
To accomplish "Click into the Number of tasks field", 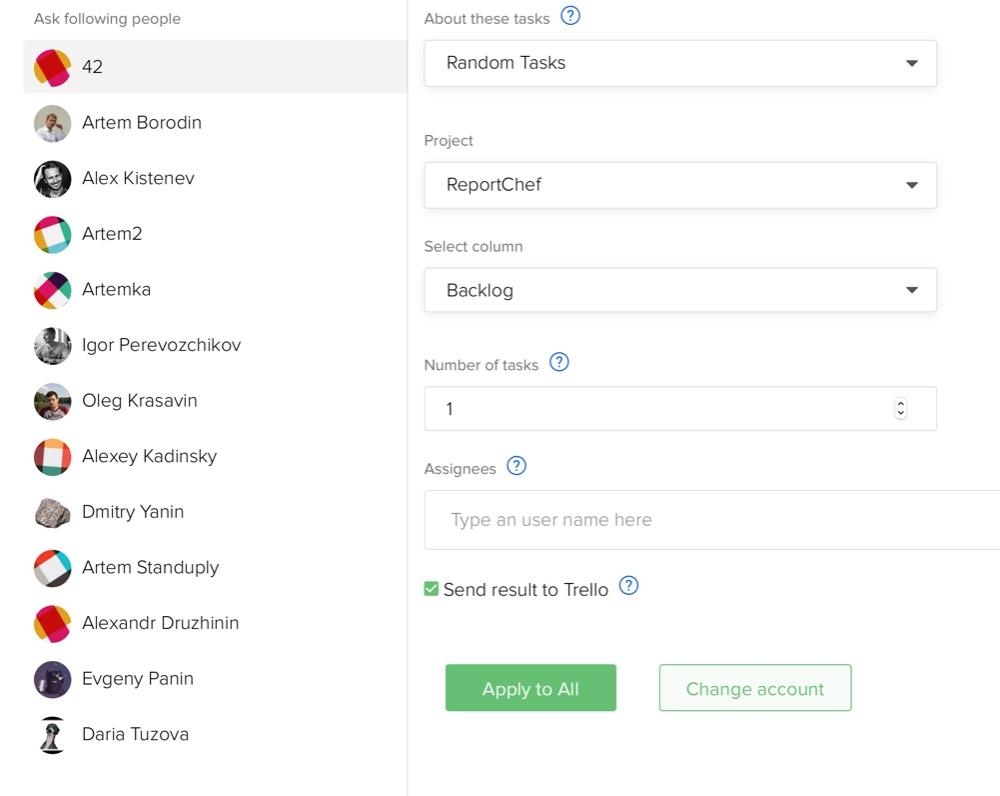I will click(x=680, y=408).
